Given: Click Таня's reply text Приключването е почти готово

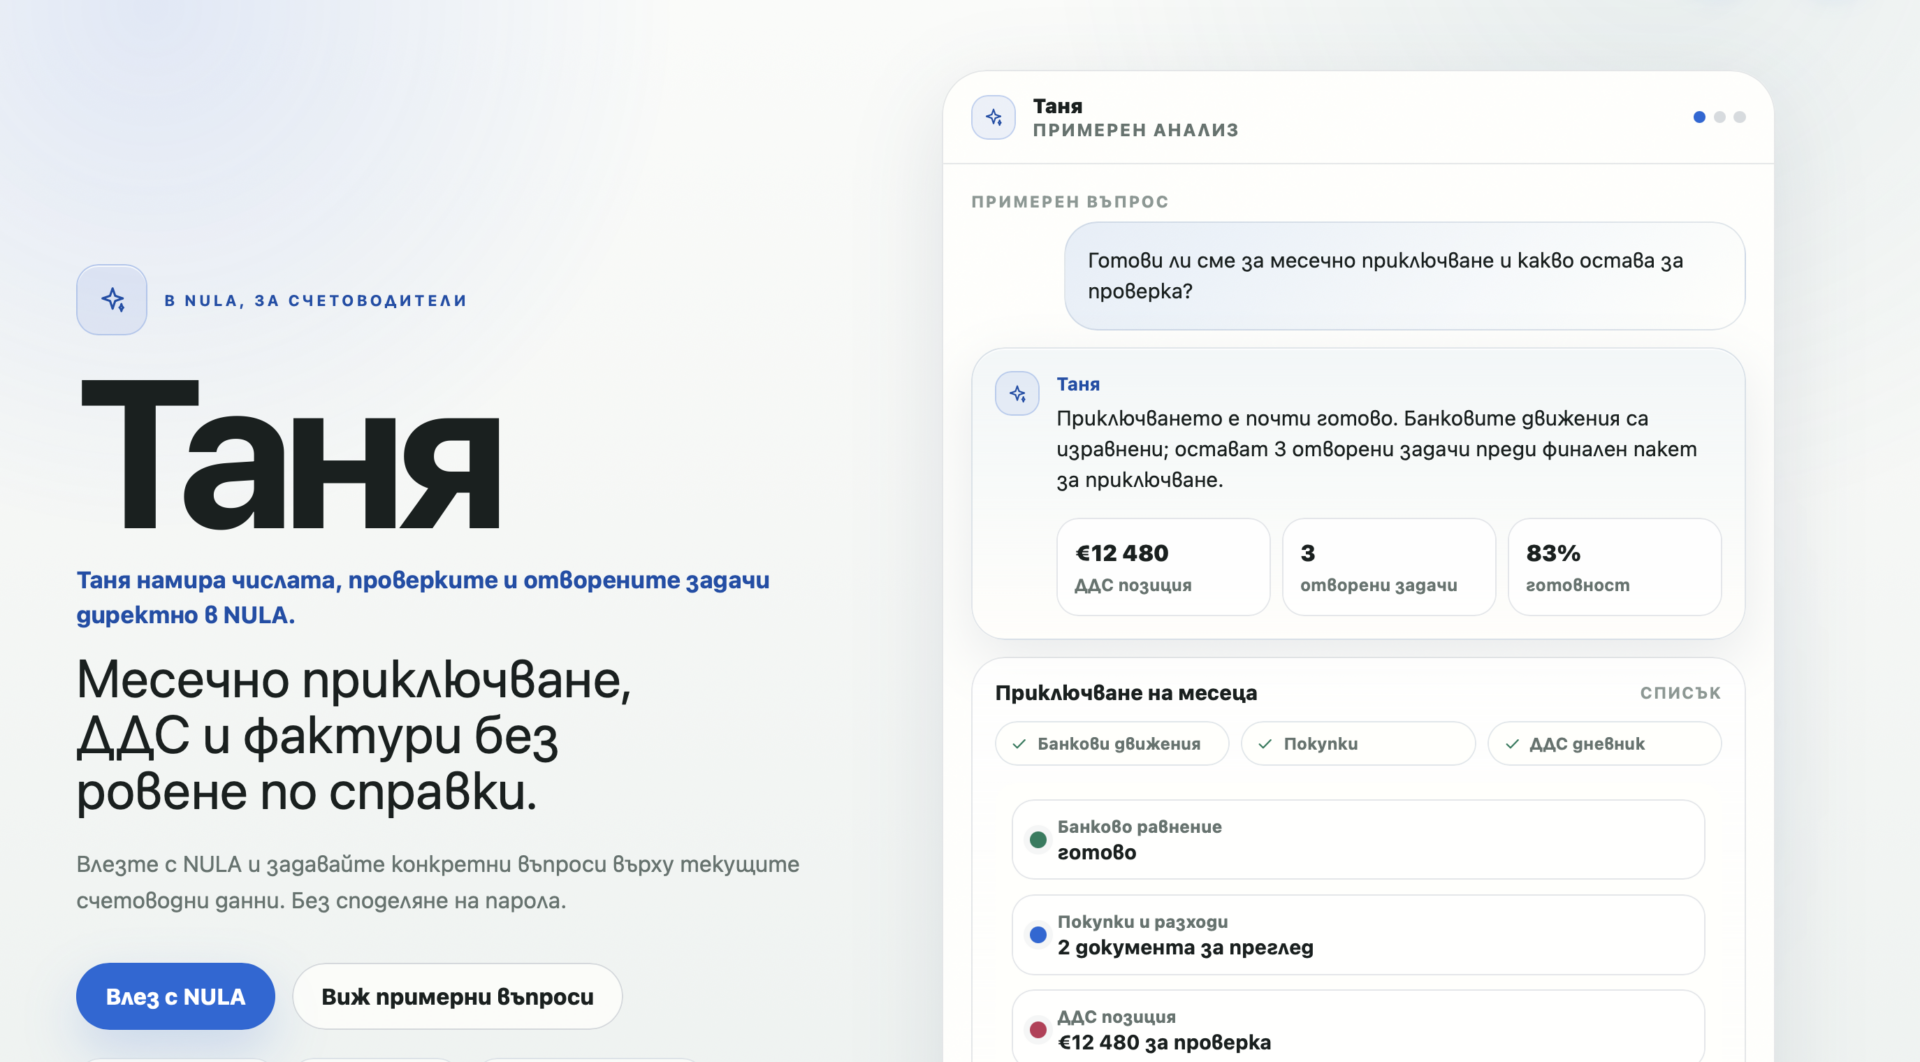Looking at the screenshot, I should pos(1376,449).
